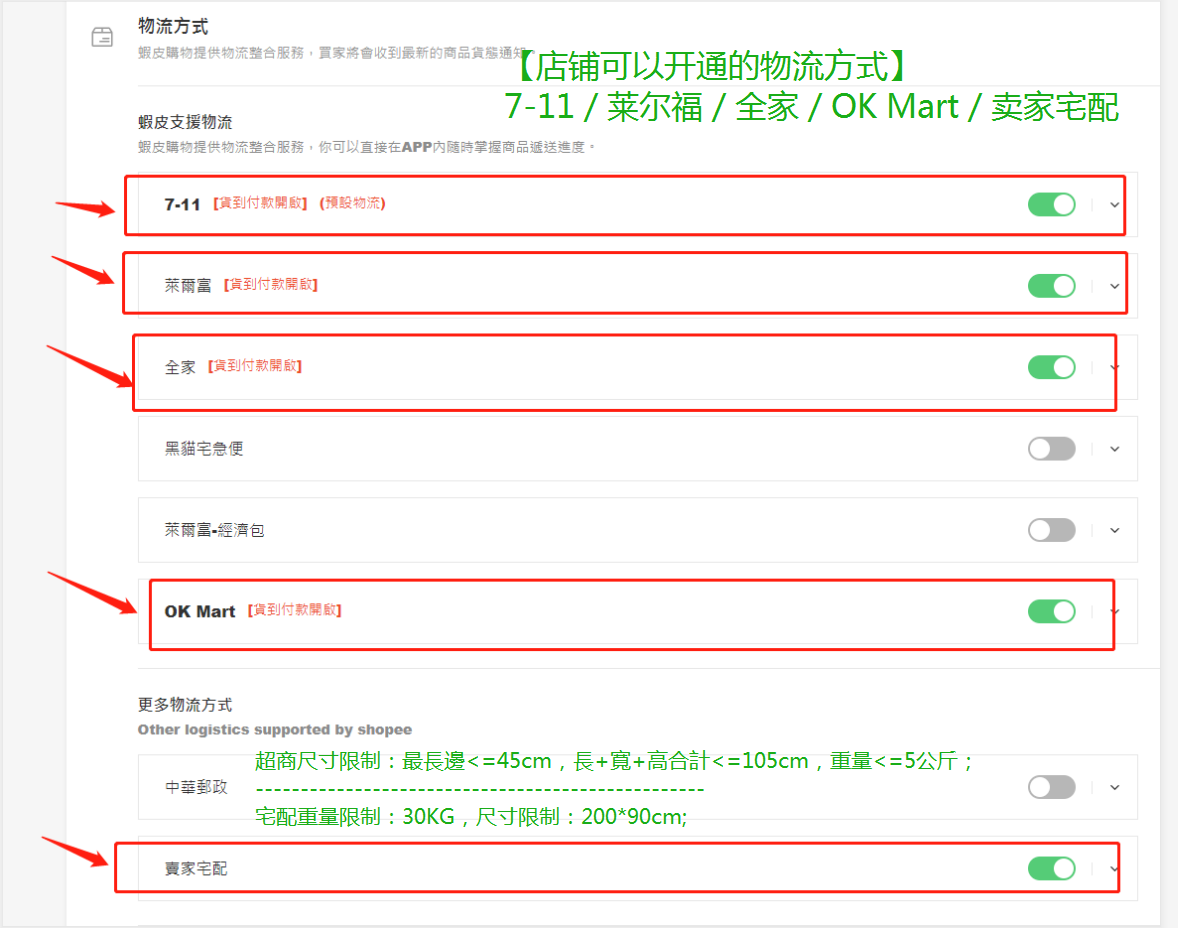The height and width of the screenshot is (928, 1178).
Task: Turn off the 萊爾富 shipping toggle
Action: (1051, 286)
